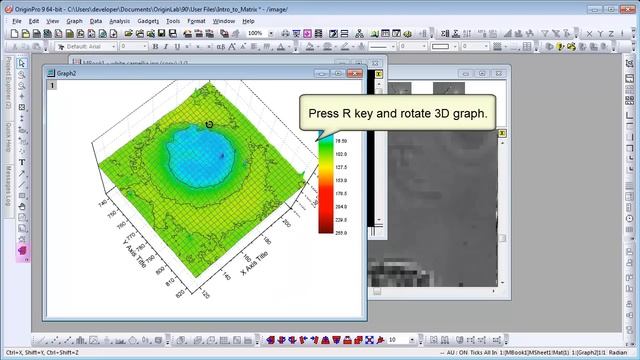Open the Gadgets menu
Screen dimensions: 640x360
click(x=148, y=21)
